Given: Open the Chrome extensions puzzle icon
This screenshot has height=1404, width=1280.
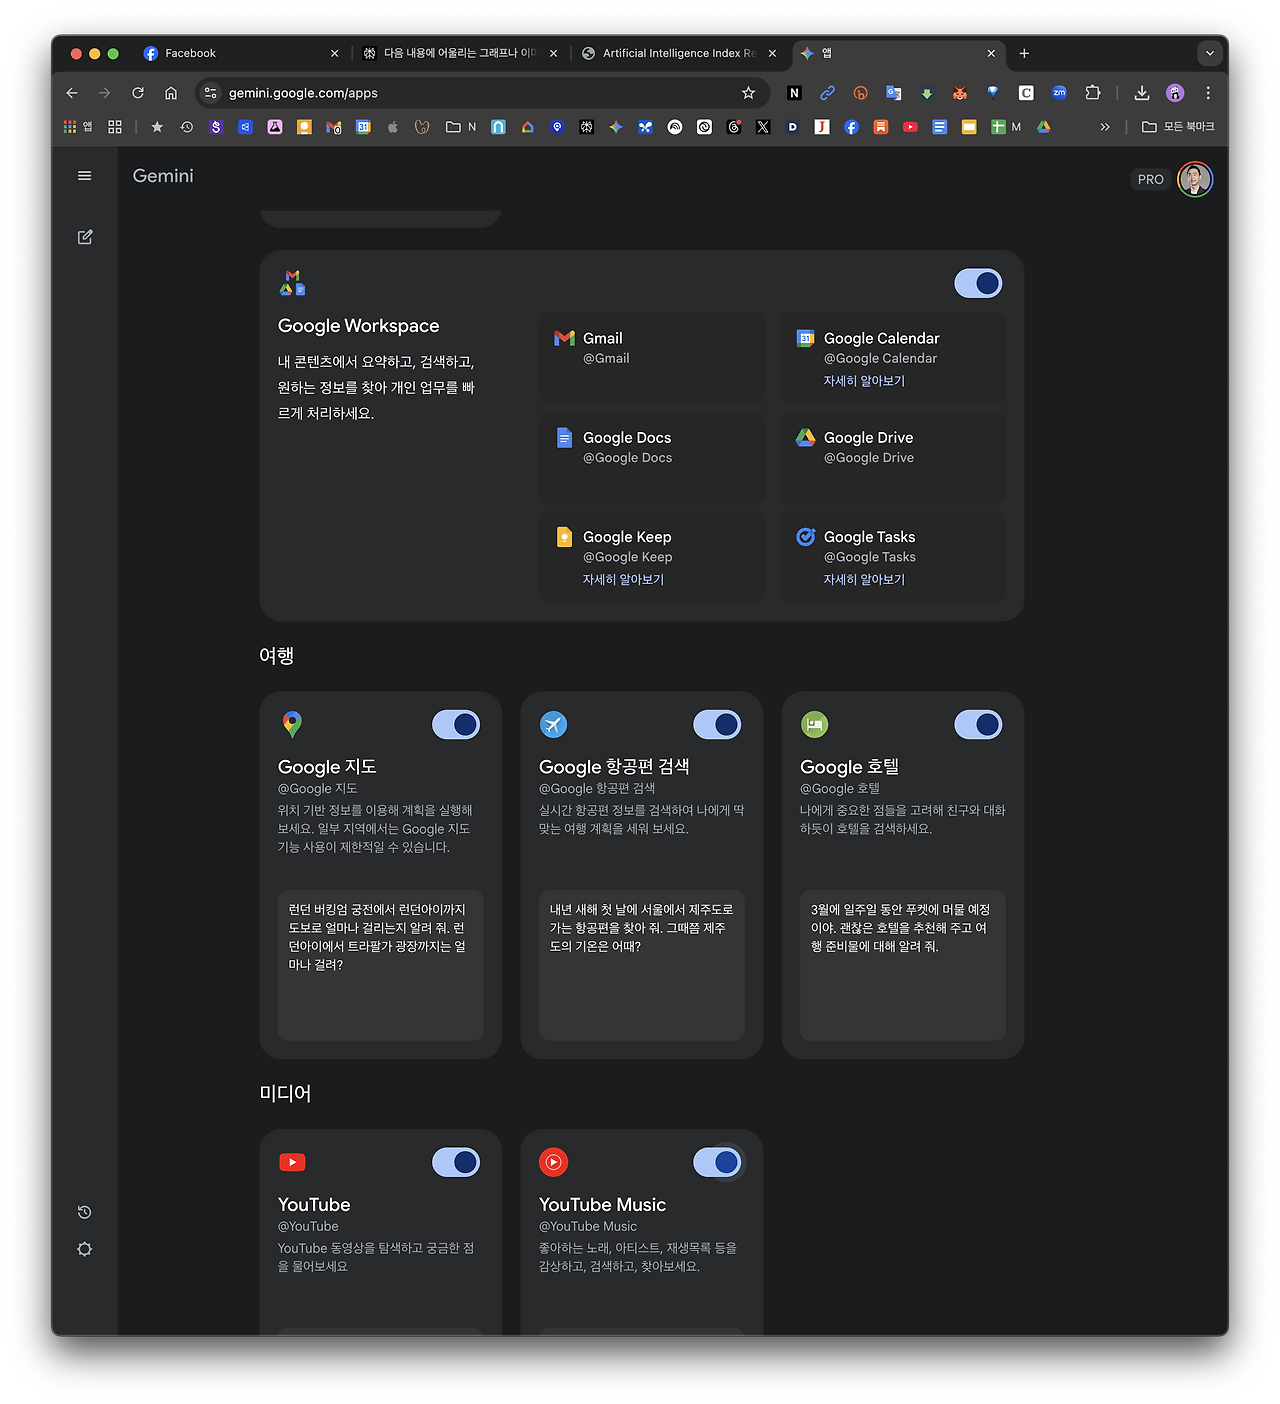Looking at the screenshot, I should click(1093, 93).
